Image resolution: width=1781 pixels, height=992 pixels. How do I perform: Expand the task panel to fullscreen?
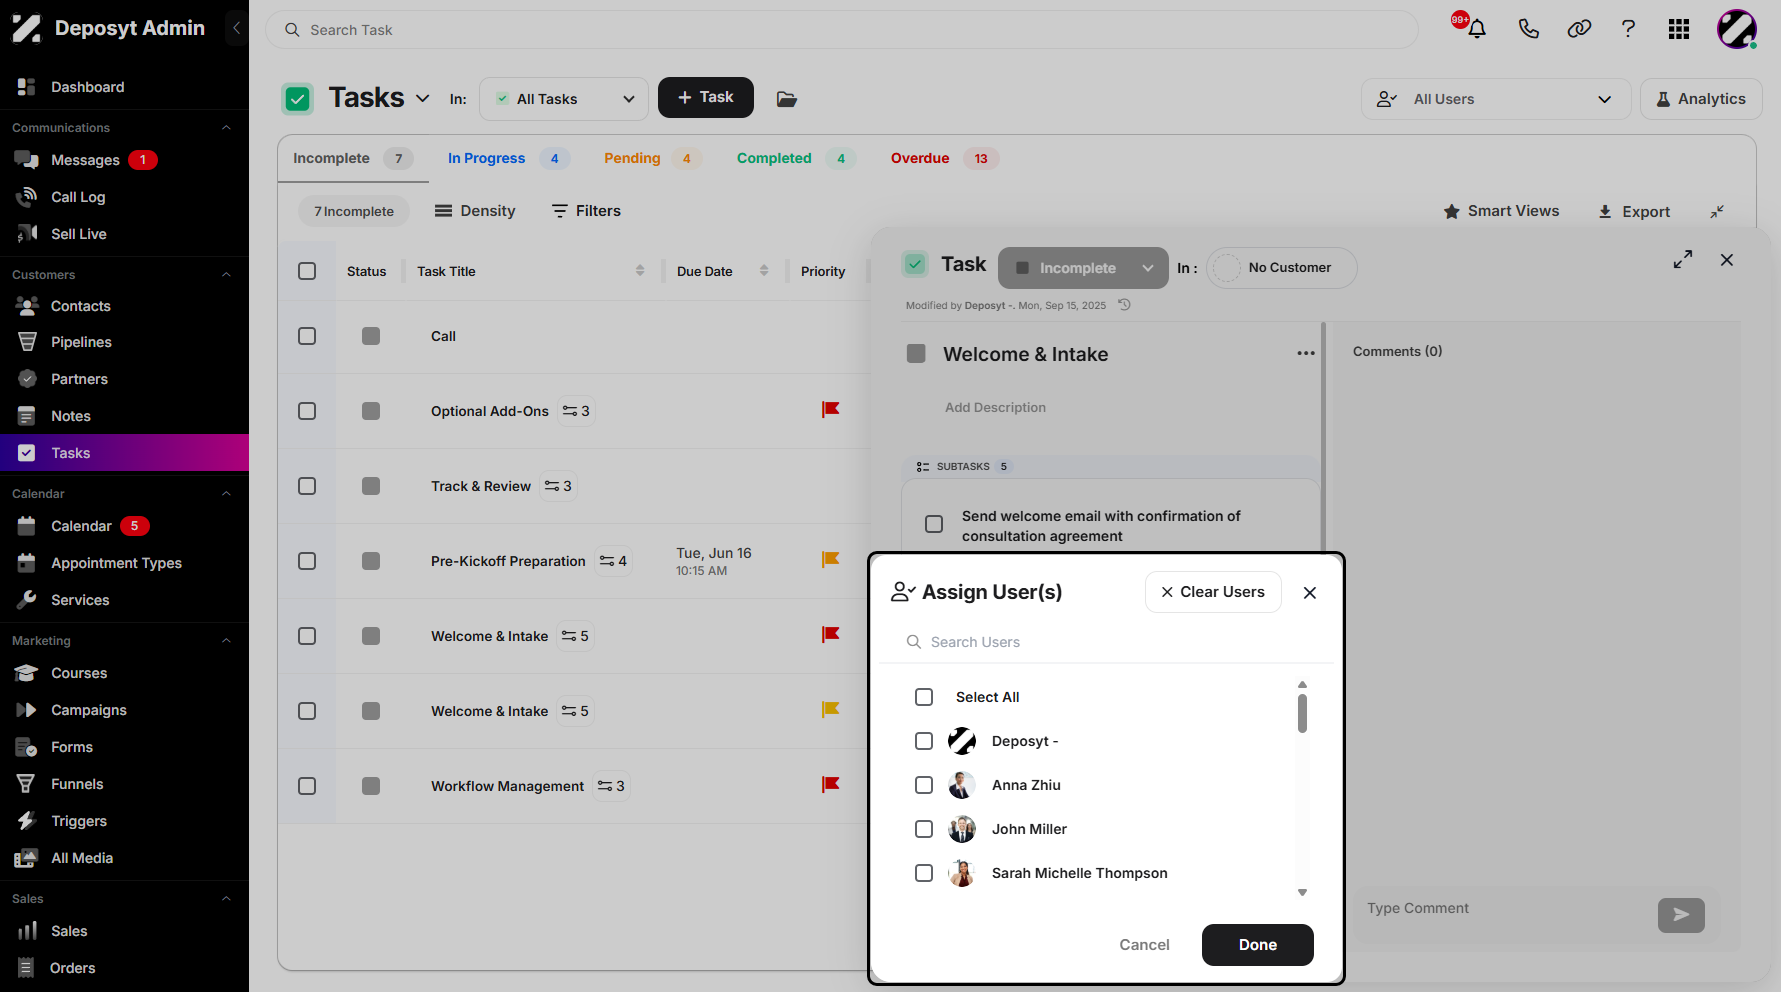point(1683,259)
